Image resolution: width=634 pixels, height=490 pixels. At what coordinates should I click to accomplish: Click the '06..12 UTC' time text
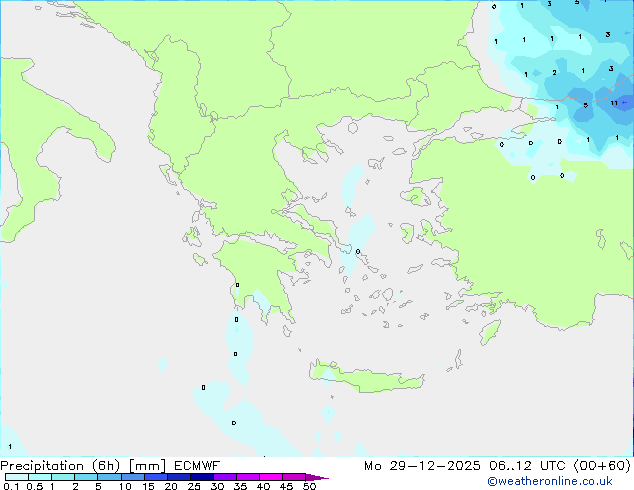click(528, 466)
